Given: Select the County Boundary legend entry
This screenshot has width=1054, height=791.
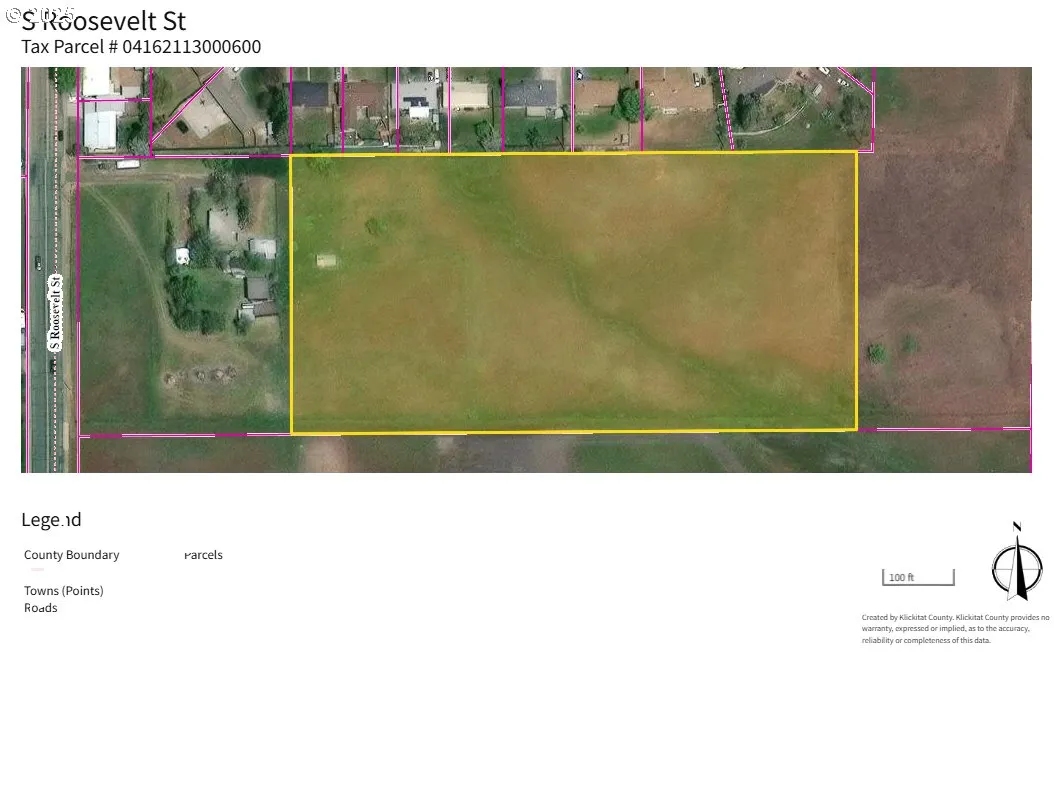Looking at the screenshot, I should [71, 555].
